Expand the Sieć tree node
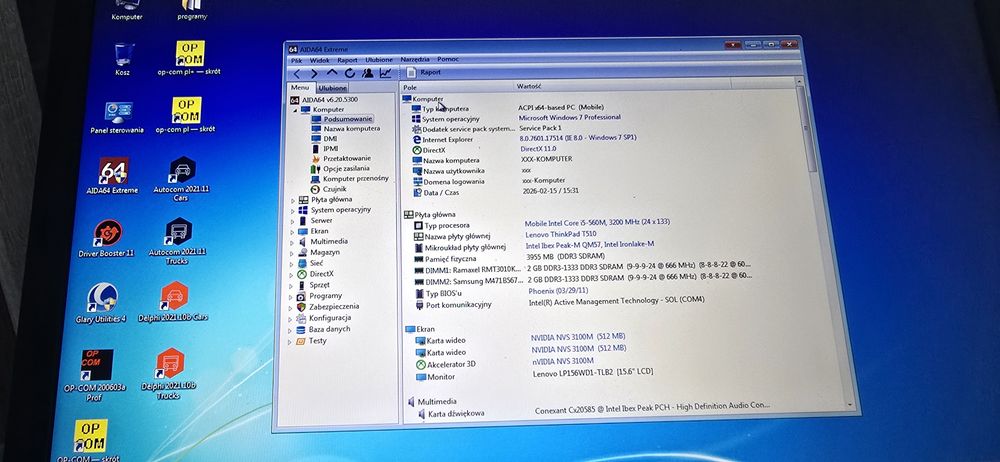 (x=293, y=264)
